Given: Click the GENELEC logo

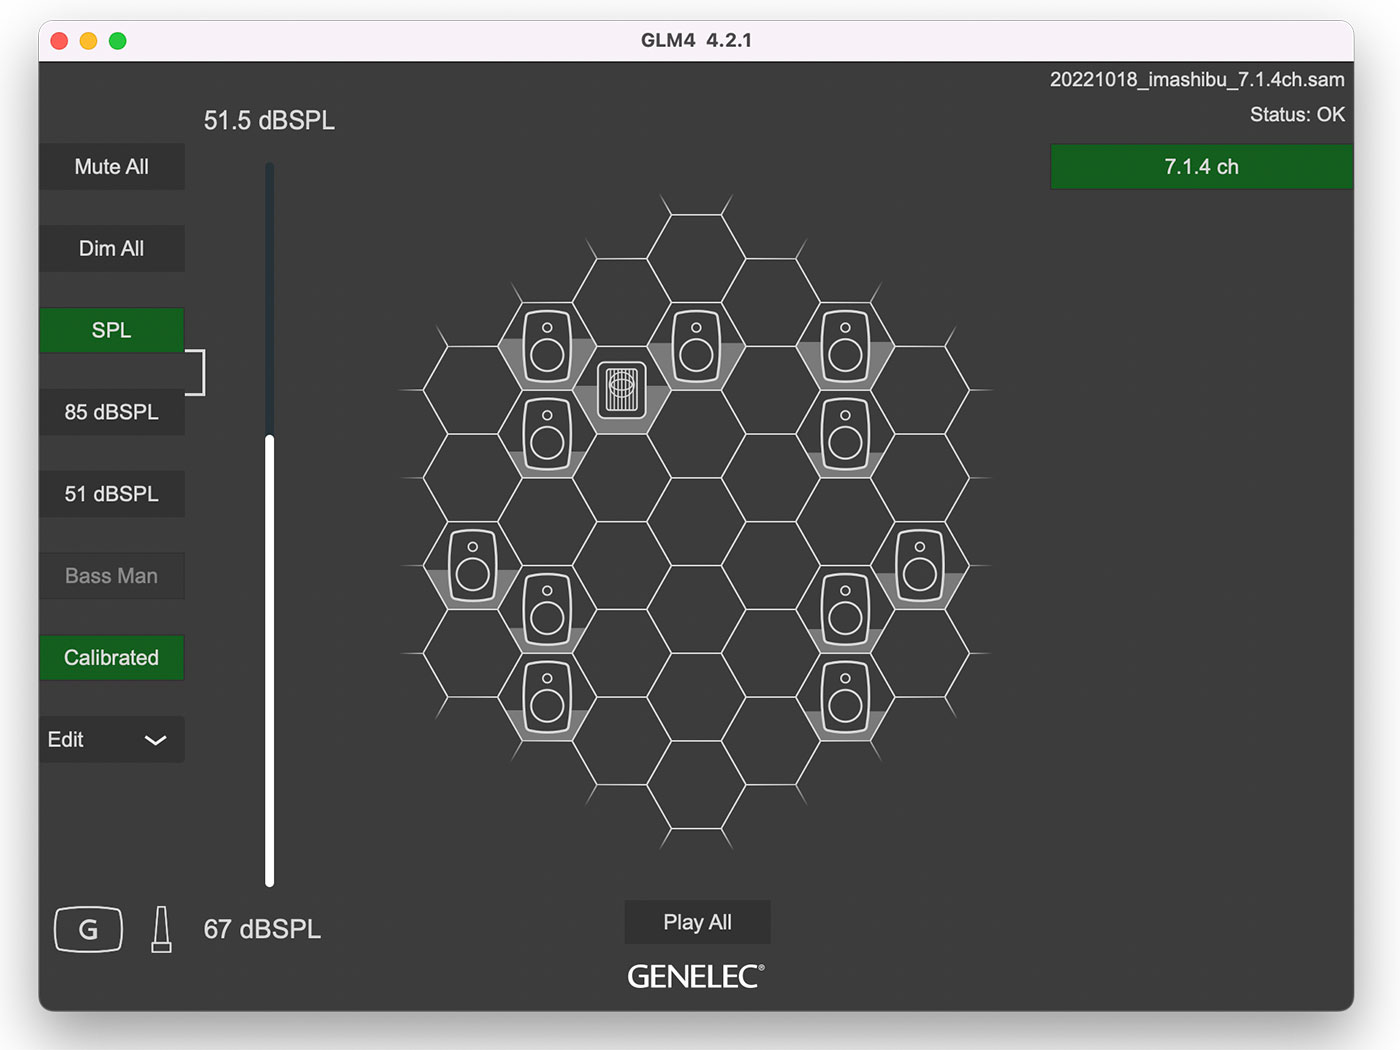Looking at the screenshot, I should pos(696,977).
